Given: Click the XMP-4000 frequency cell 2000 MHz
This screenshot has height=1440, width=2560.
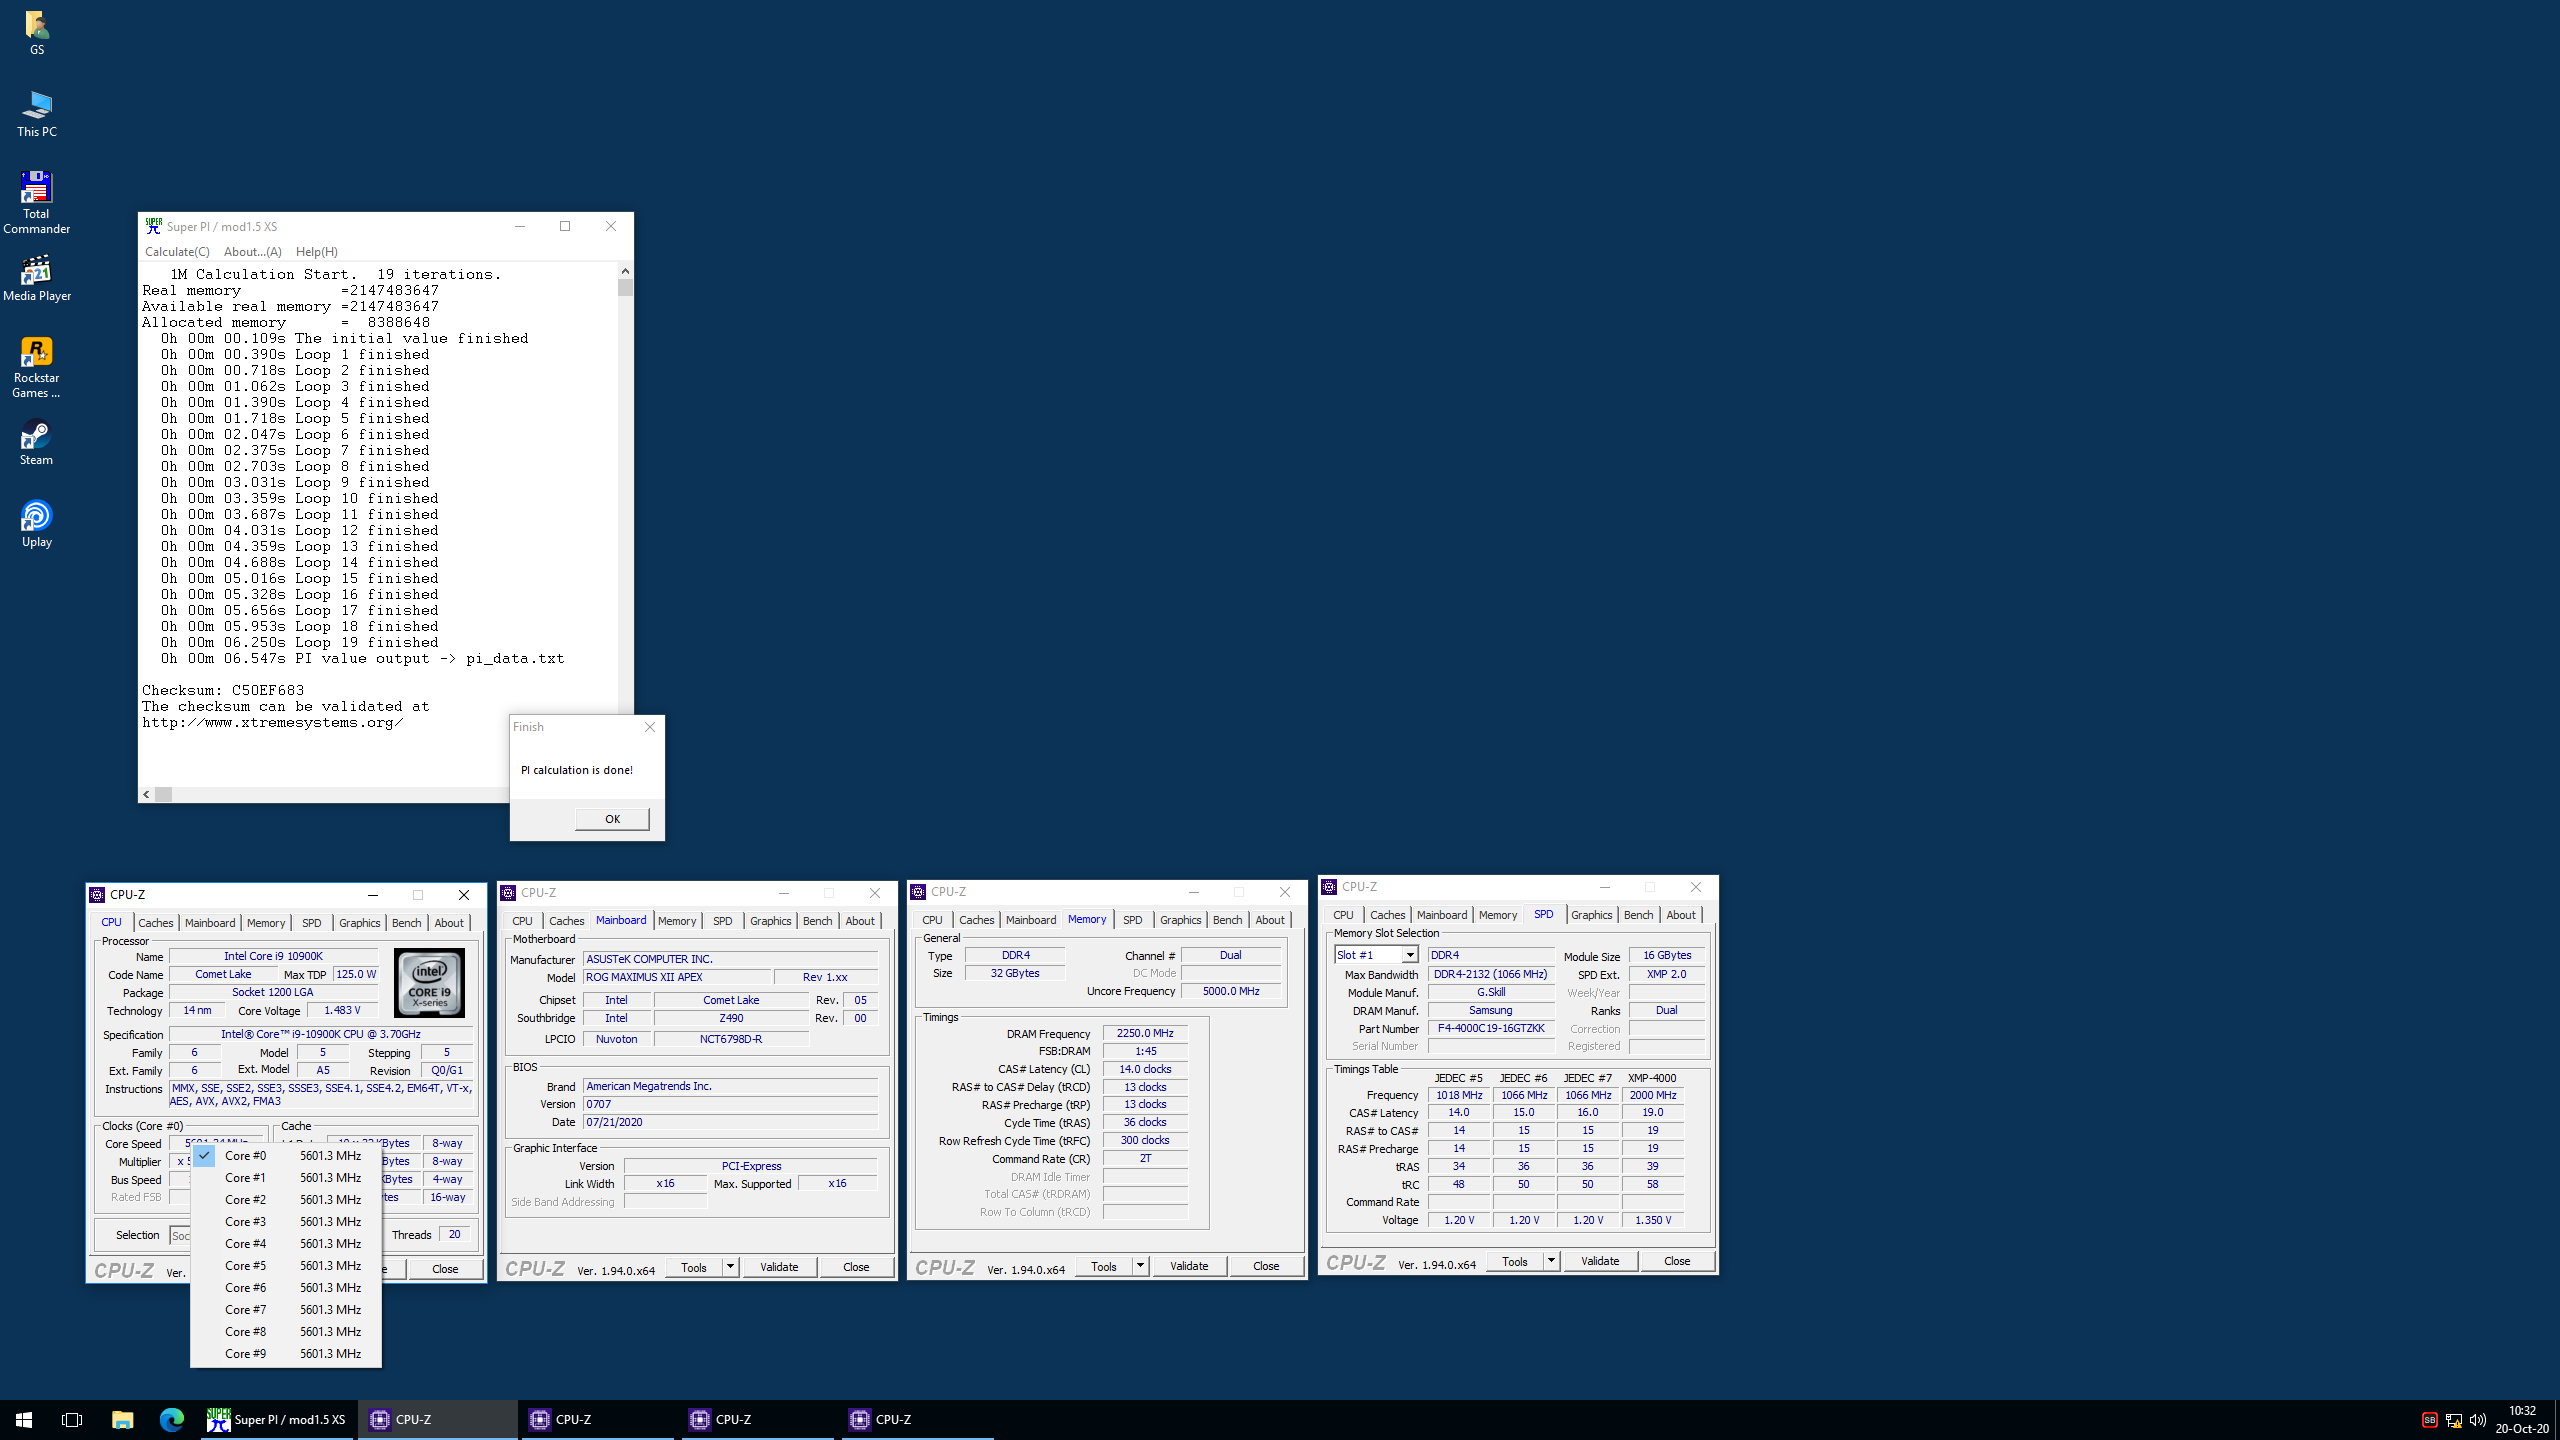Looking at the screenshot, I should point(1653,1095).
